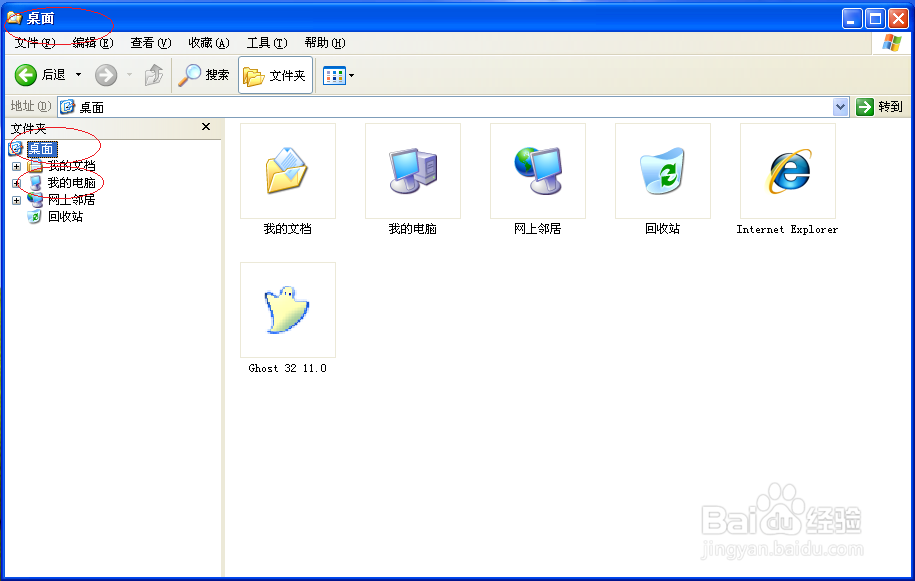The image size is (915, 581).
Task: Click the 回收站 recycle bin thumbnail icon
Action: (x=662, y=171)
